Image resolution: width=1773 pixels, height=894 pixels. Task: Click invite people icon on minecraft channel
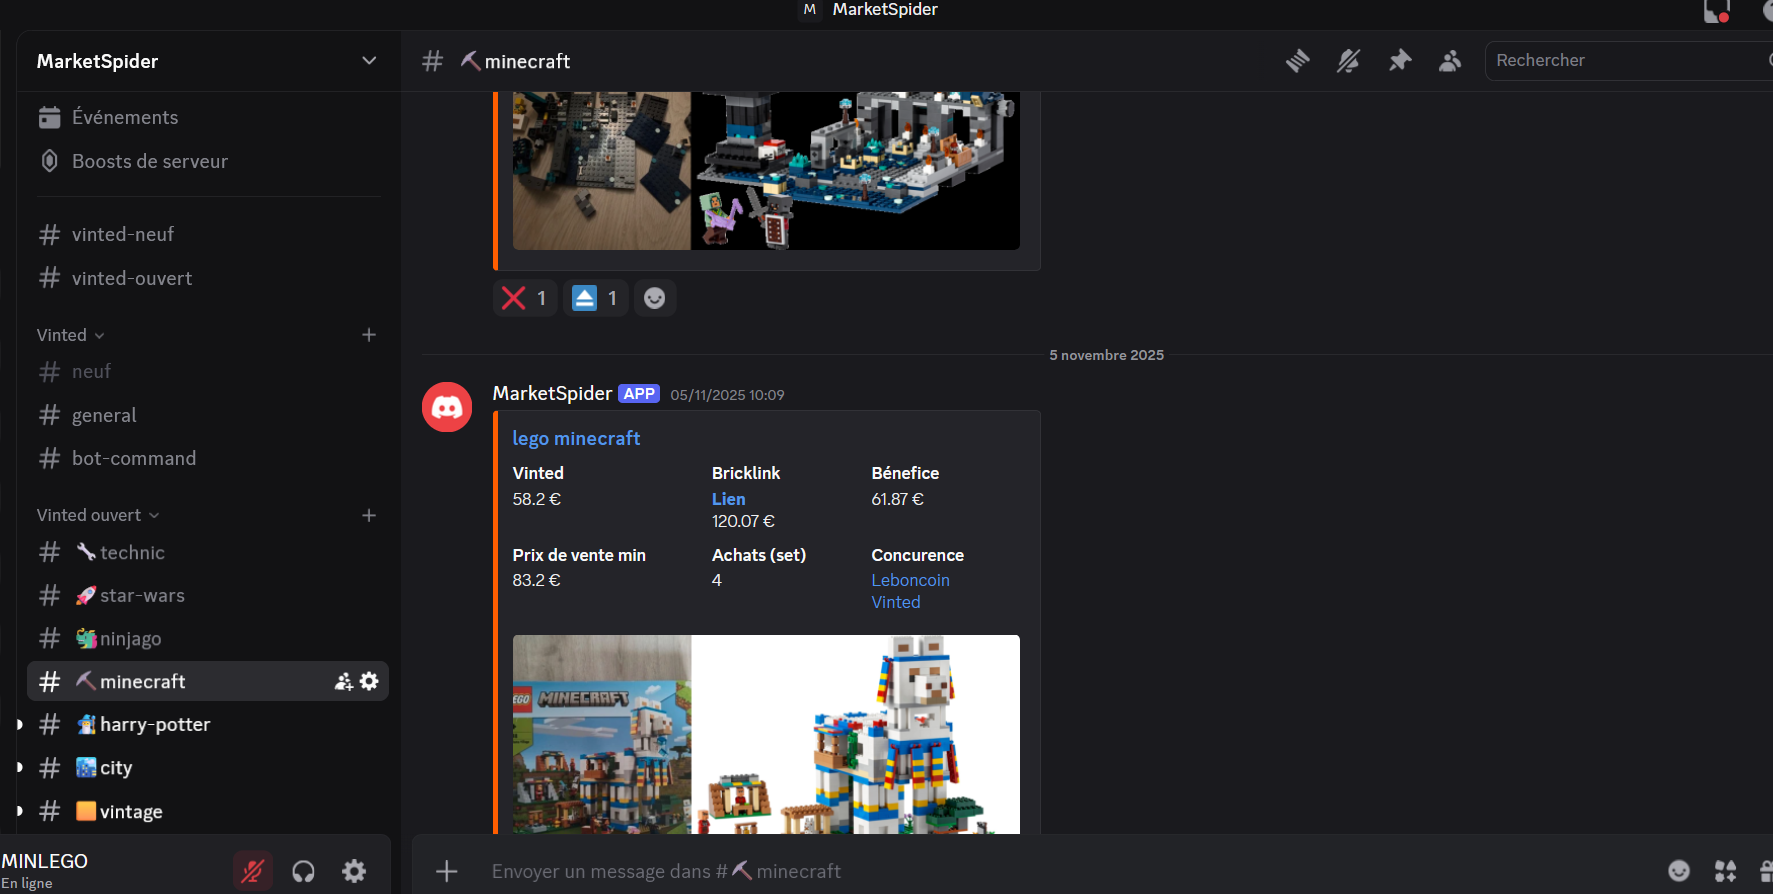coord(344,681)
